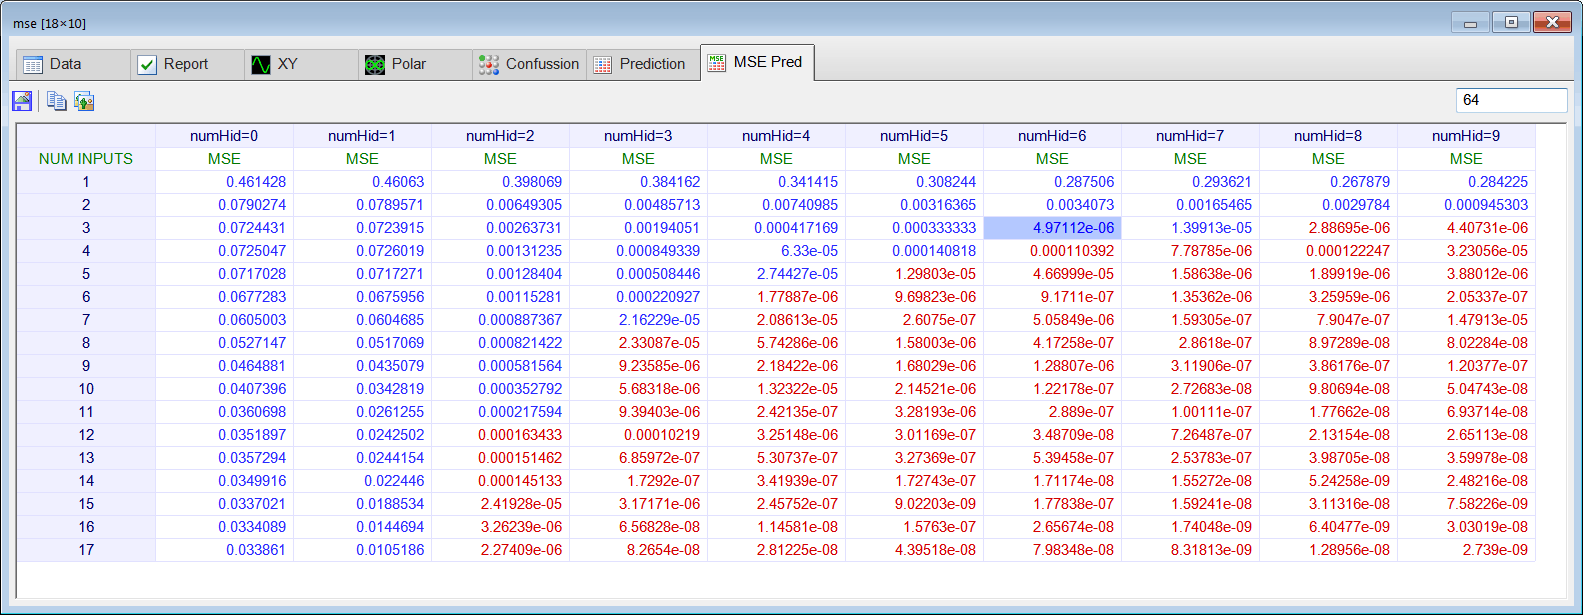Click cell 0.384162

tap(638, 182)
